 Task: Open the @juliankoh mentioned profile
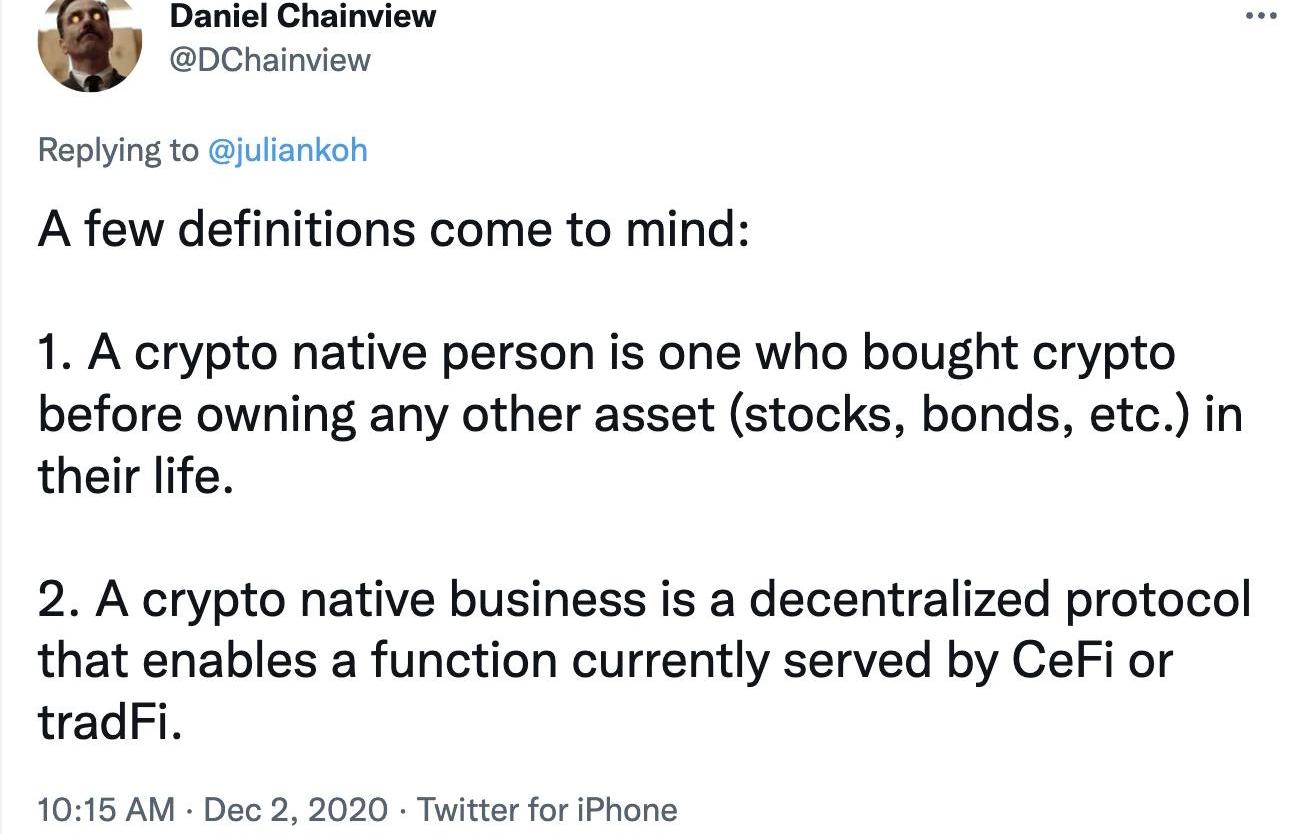287,151
